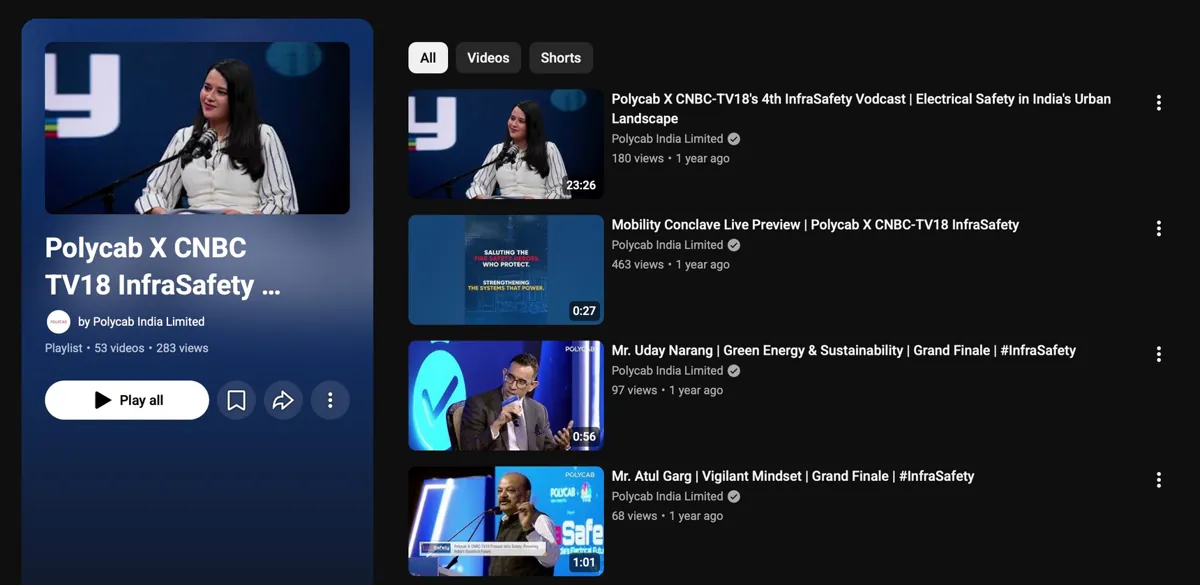Open the Mobility Conclave Live Preview title
This screenshot has width=1200, height=585.
pyautogui.click(x=815, y=225)
